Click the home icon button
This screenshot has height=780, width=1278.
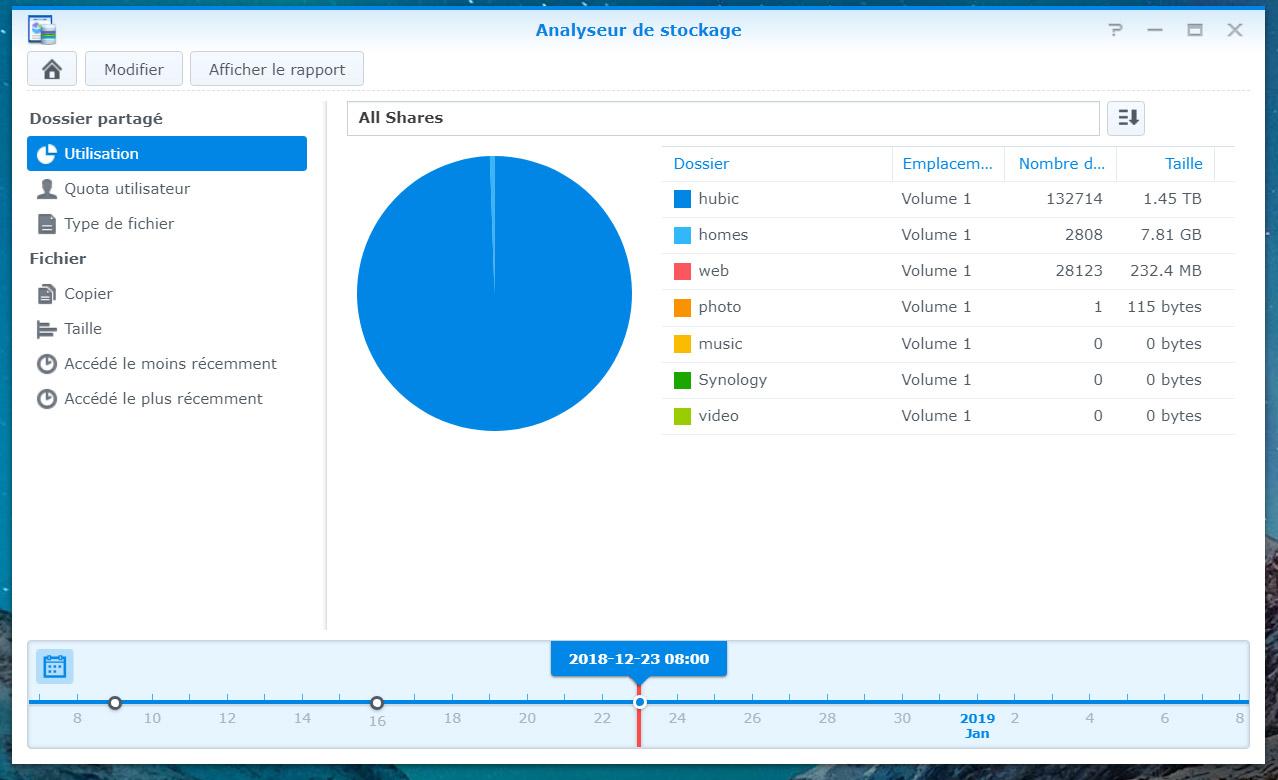52,70
